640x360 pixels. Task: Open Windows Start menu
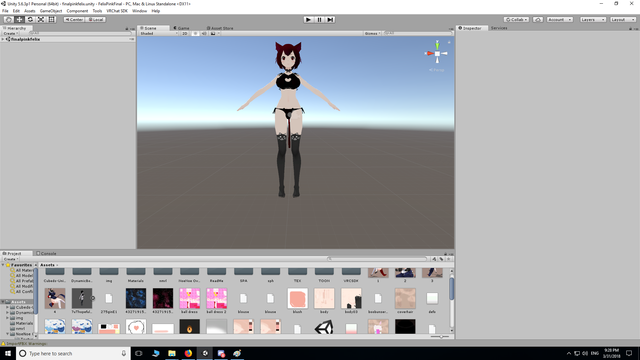(8, 353)
